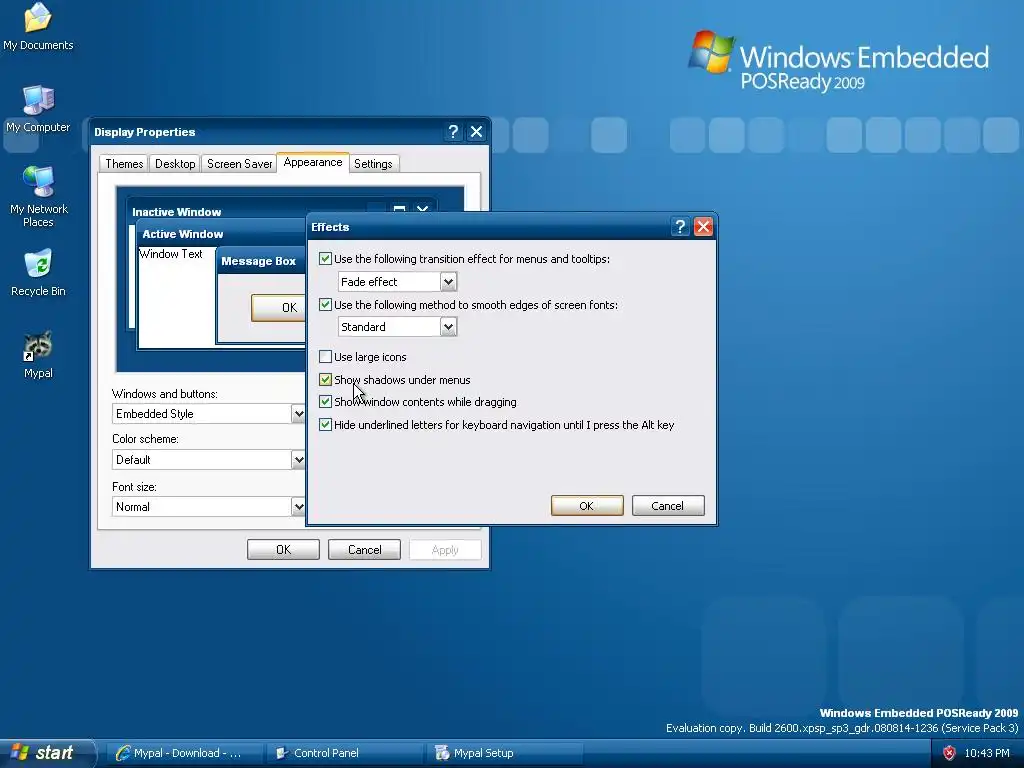Click the Message Box preview title
This screenshot has height=768, width=1024.
click(x=259, y=261)
